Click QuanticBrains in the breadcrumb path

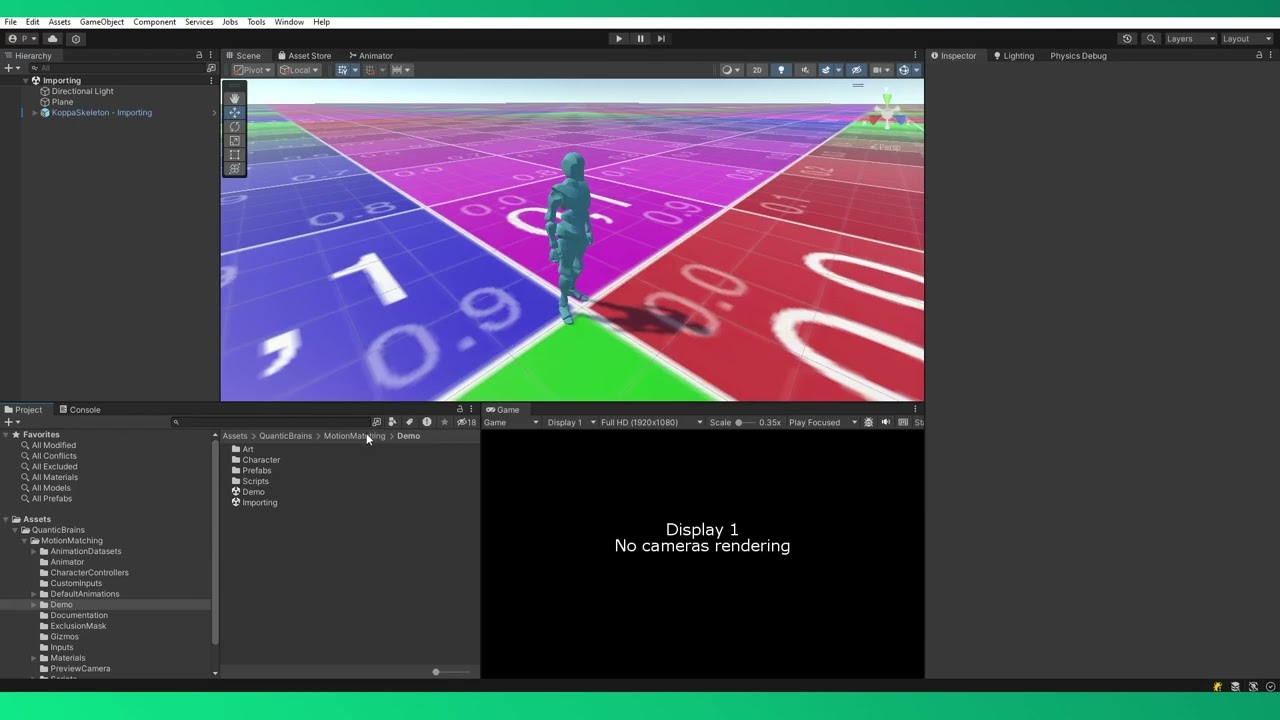285,436
